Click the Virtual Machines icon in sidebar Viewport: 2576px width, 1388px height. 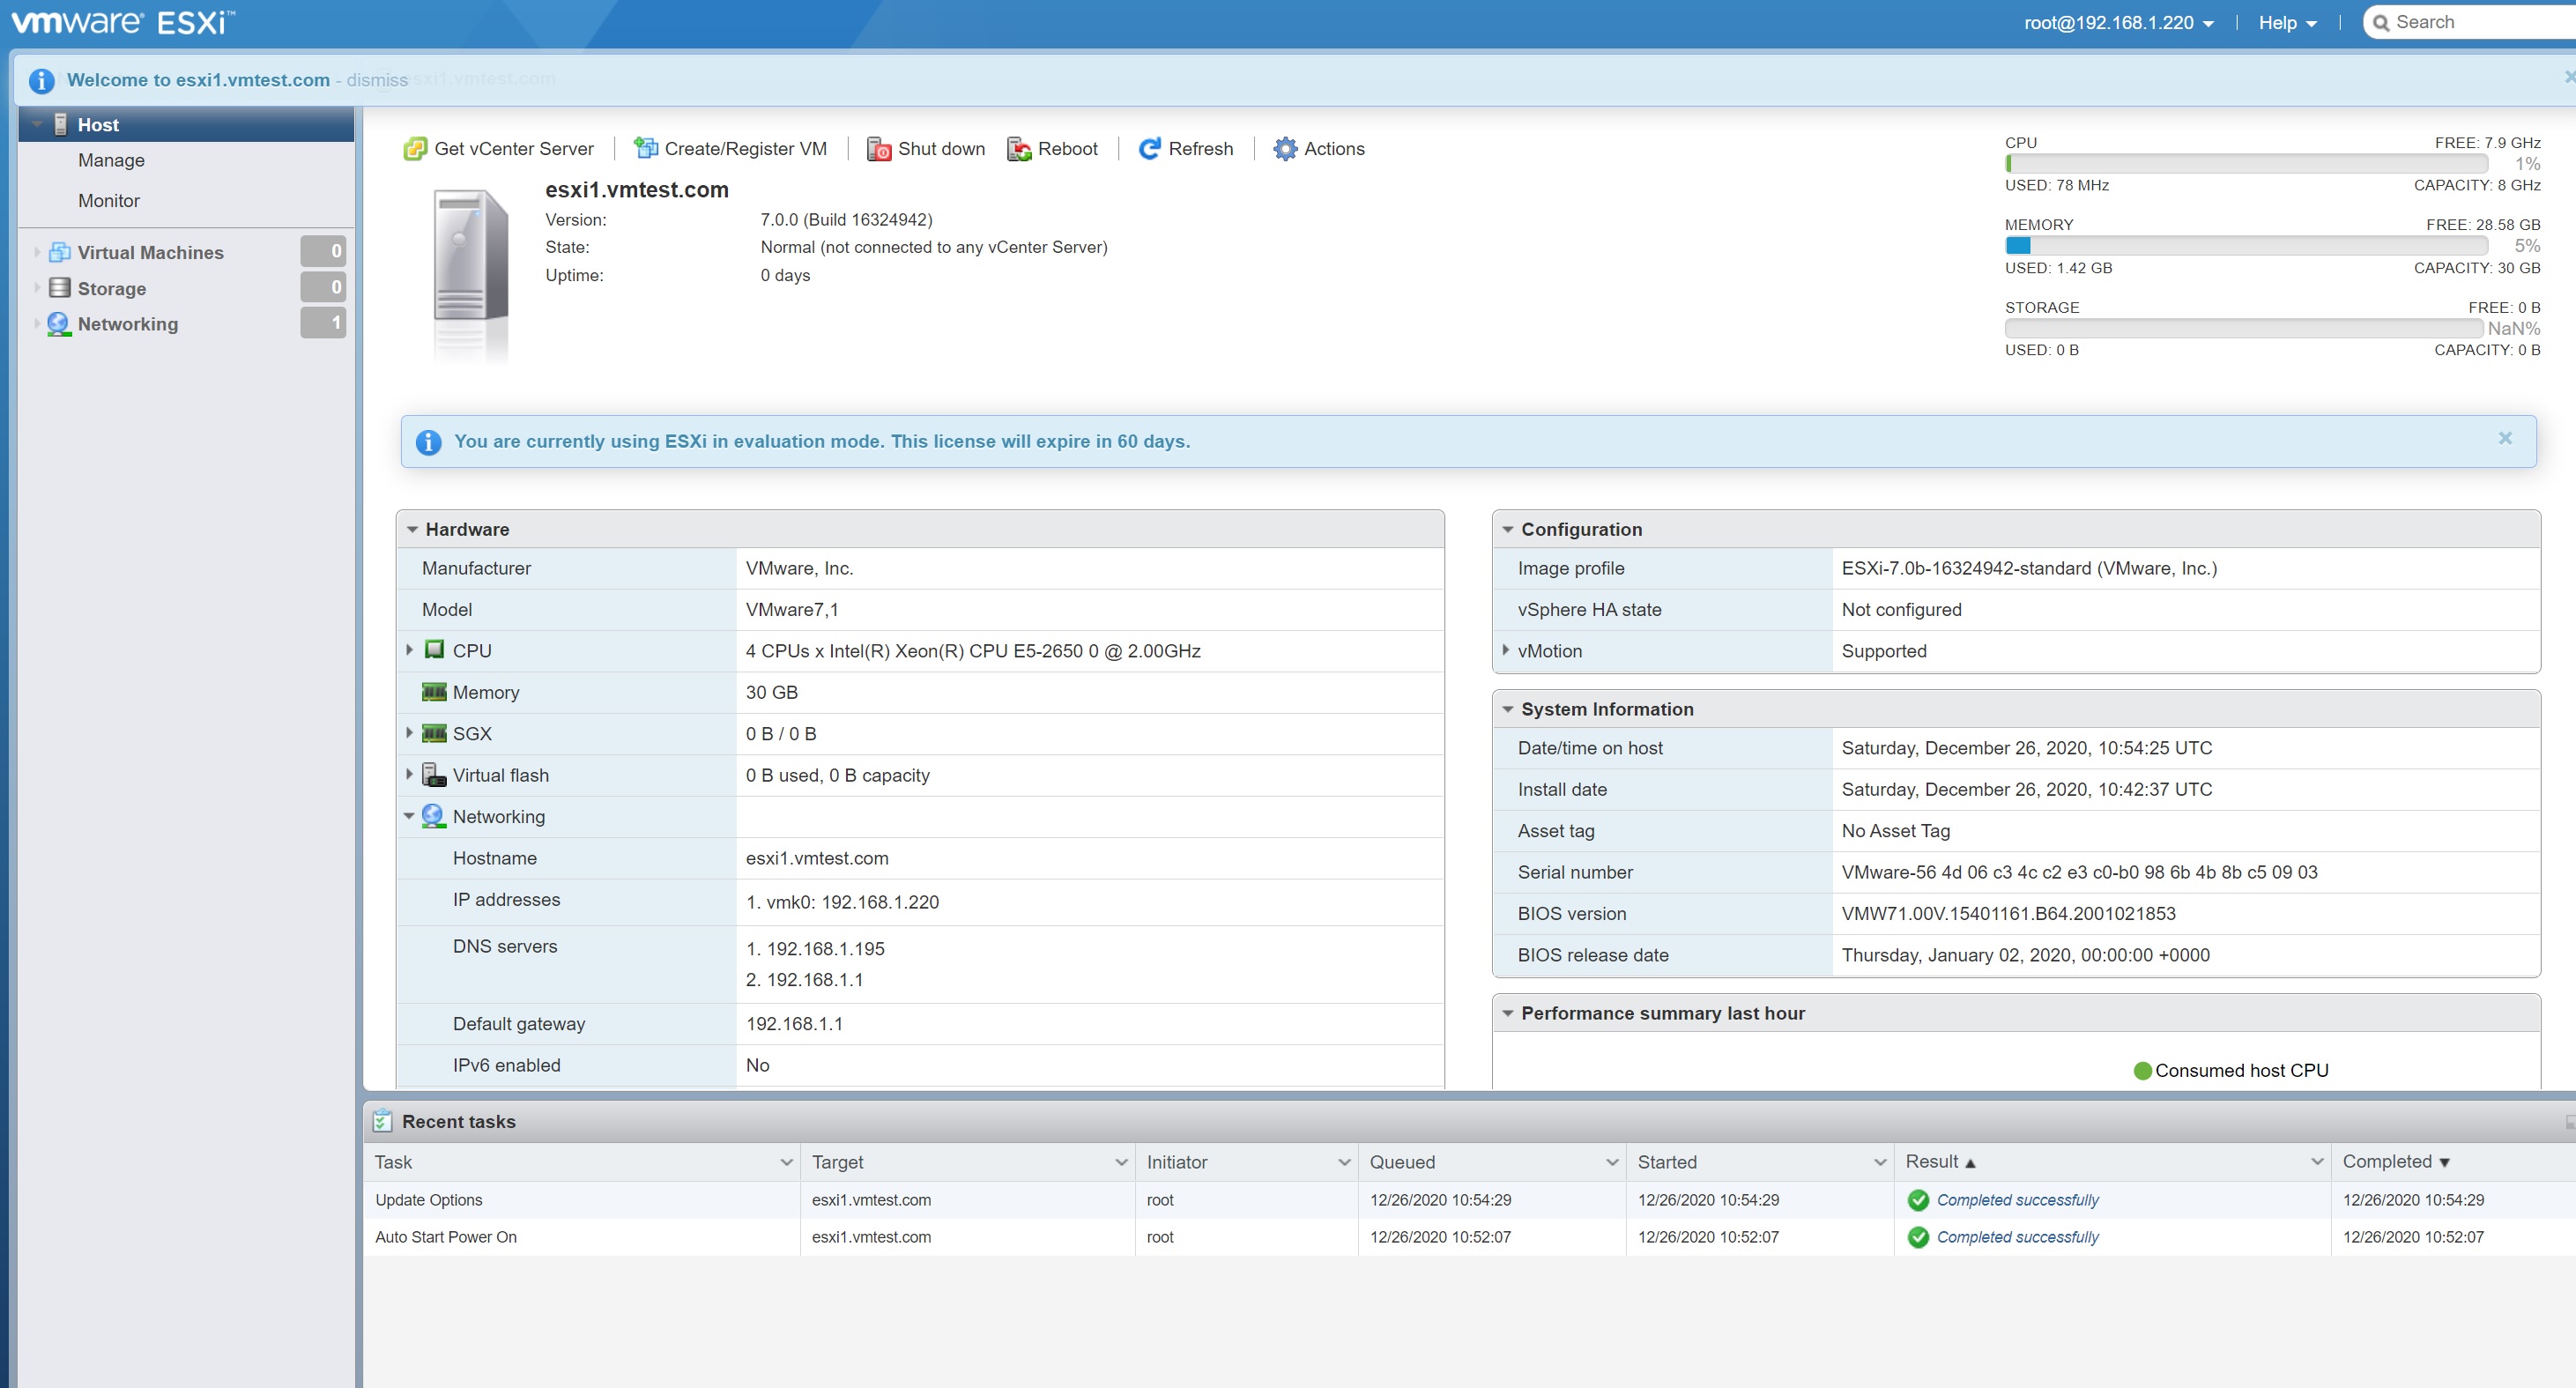click(60, 252)
